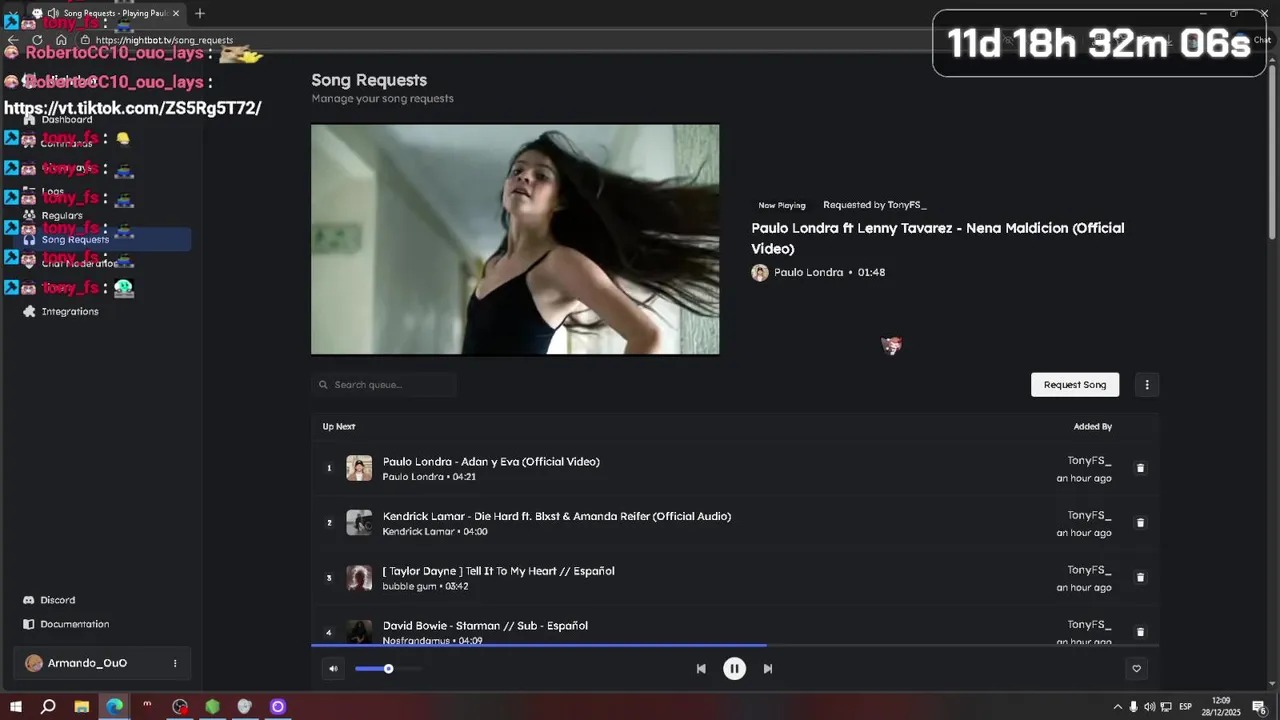Click the browser back arrow

point(13,40)
